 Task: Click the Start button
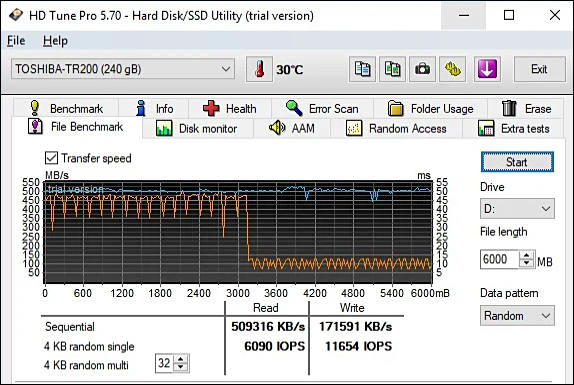[517, 162]
